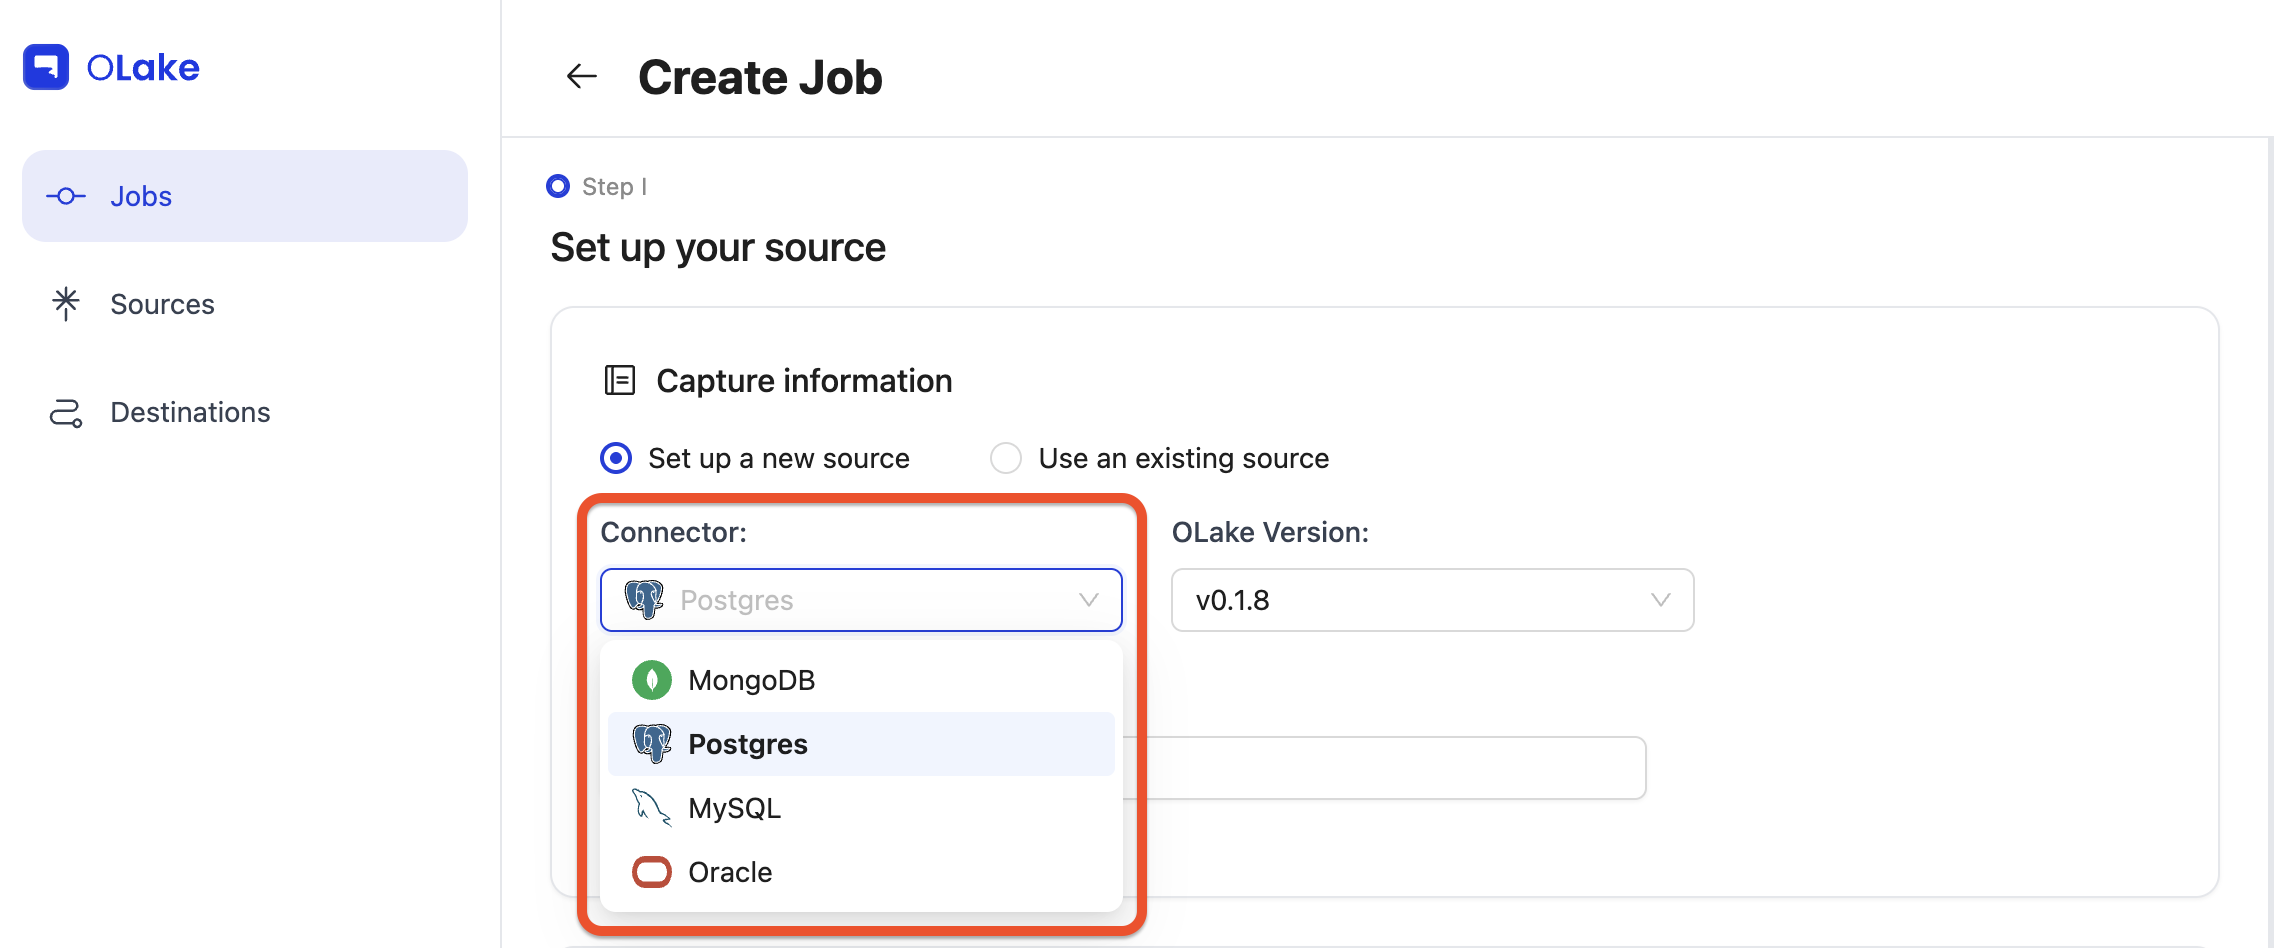
Task: Click the Postgres elephant icon in the dropdown list
Action: (x=652, y=744)
